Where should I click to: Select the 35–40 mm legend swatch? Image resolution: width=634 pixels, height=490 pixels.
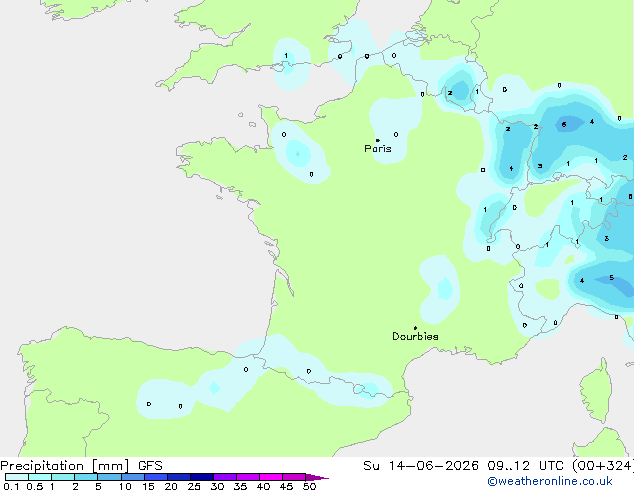click(248, 477)
